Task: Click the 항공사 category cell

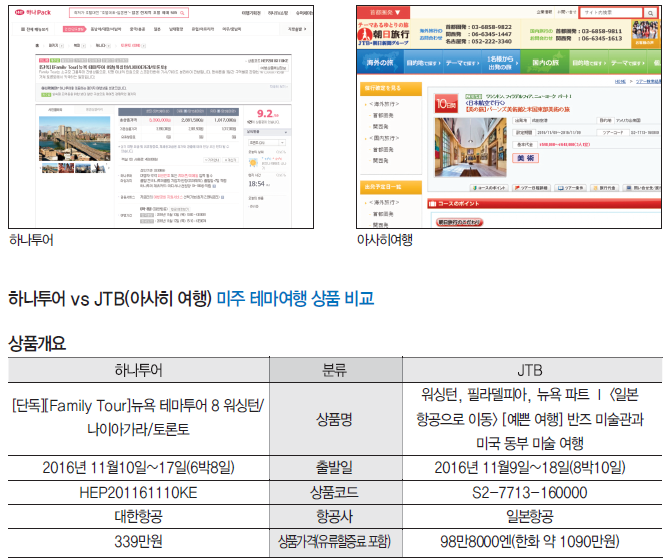Action: 334,517
